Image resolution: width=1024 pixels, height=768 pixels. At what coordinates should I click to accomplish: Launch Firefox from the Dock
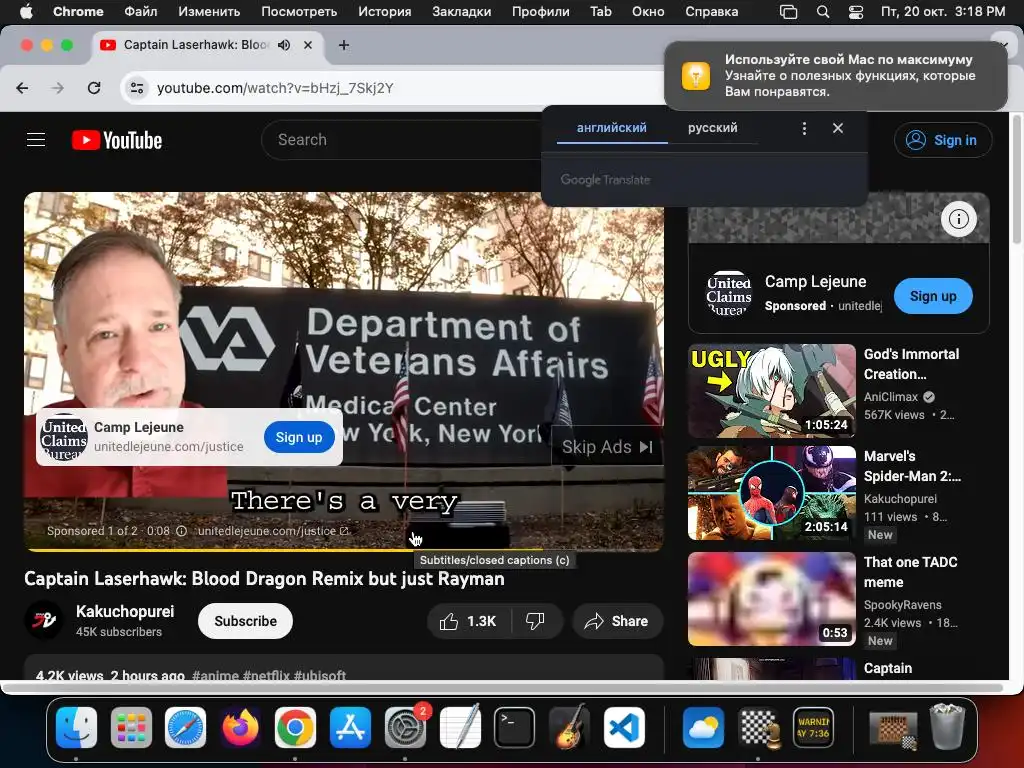[x=240, y=727]
